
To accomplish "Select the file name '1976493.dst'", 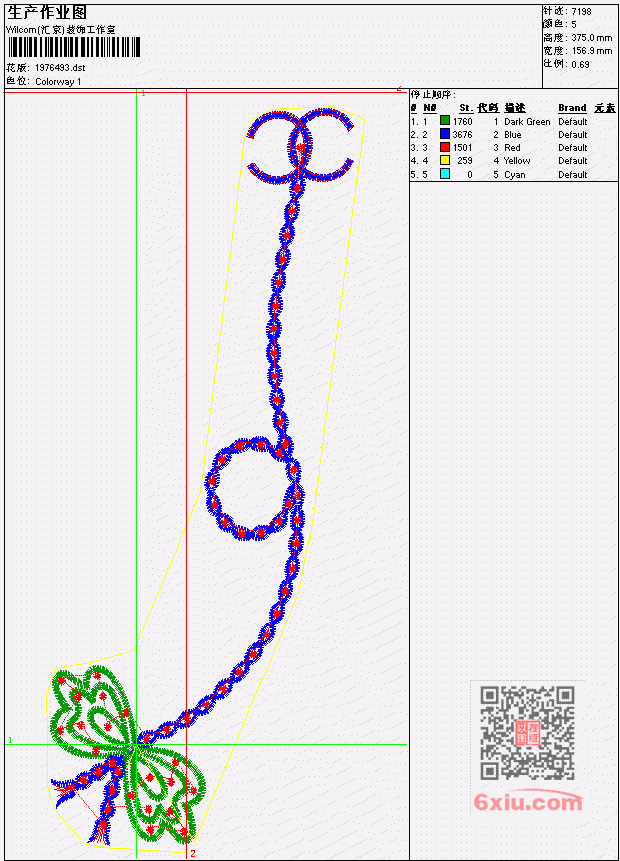I will (x=60, y=68).
